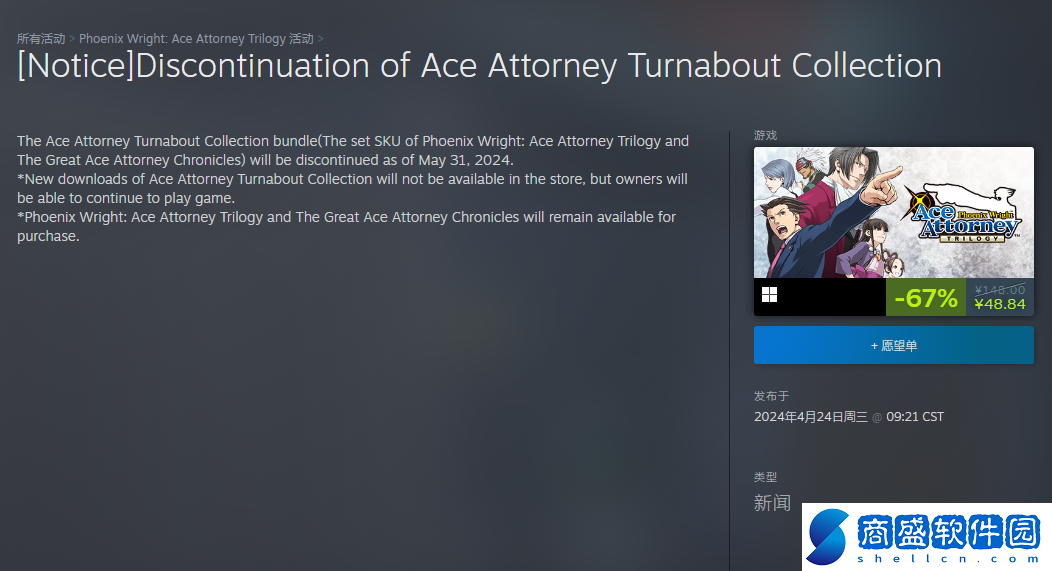Click the notice title heading text
The image size is (1052, 571).
coord(479,66)
